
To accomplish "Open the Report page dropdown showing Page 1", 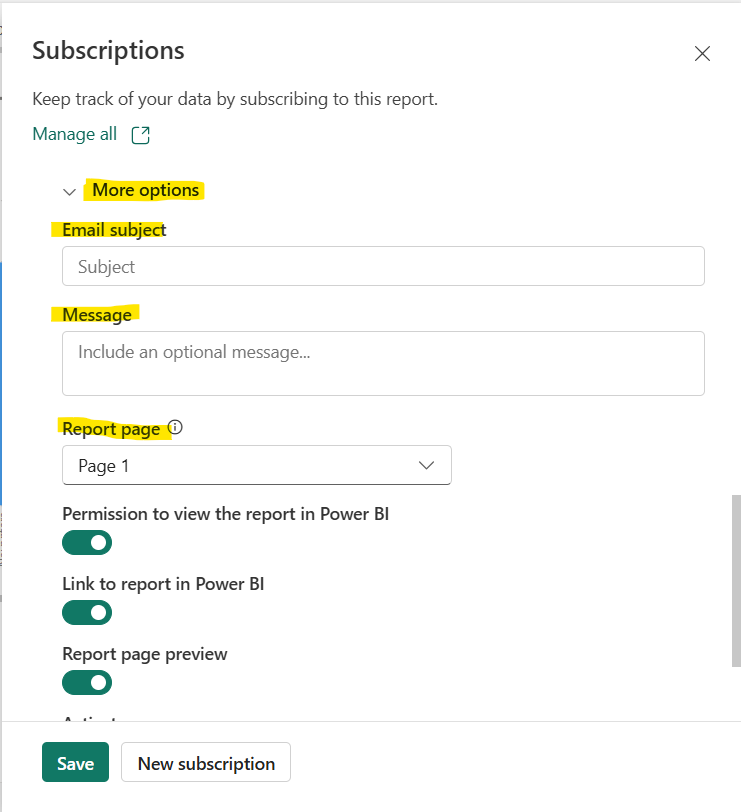I will tap(257, 465).
